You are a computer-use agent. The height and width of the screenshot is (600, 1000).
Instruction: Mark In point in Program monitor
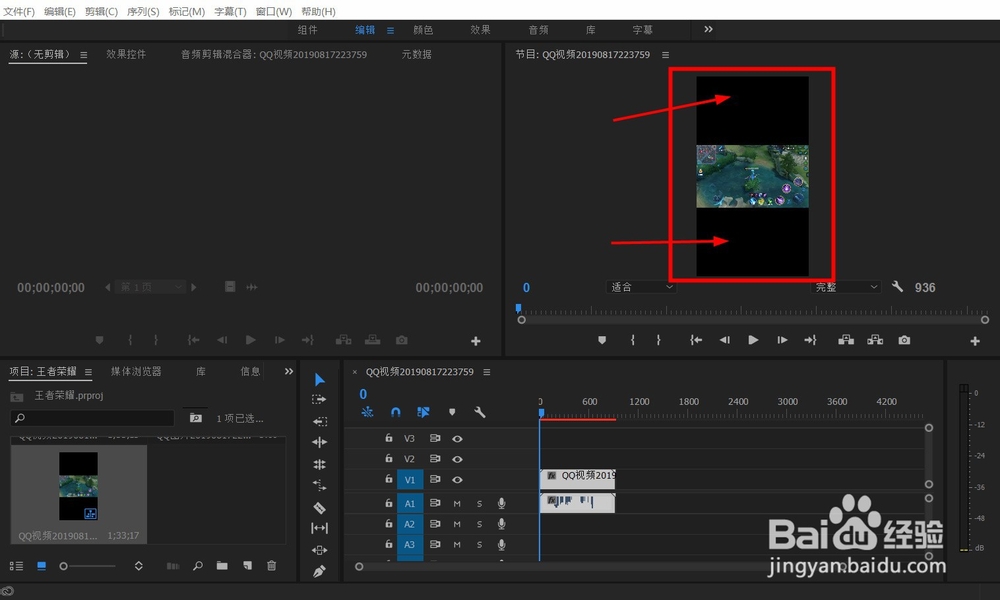pyautogui.click(x=633, y=340)
